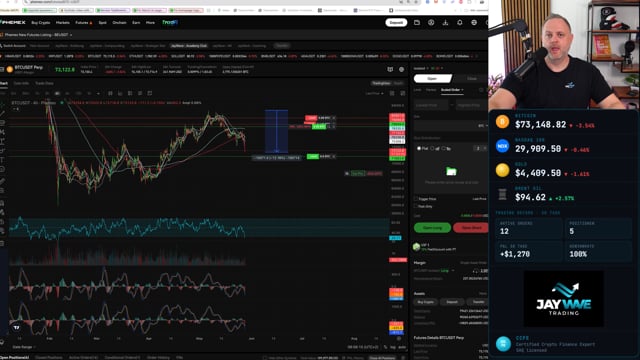The width and height of the screenshot is (640, 360).
Task: Toggle log scale on chart
Action: point(393,347)
